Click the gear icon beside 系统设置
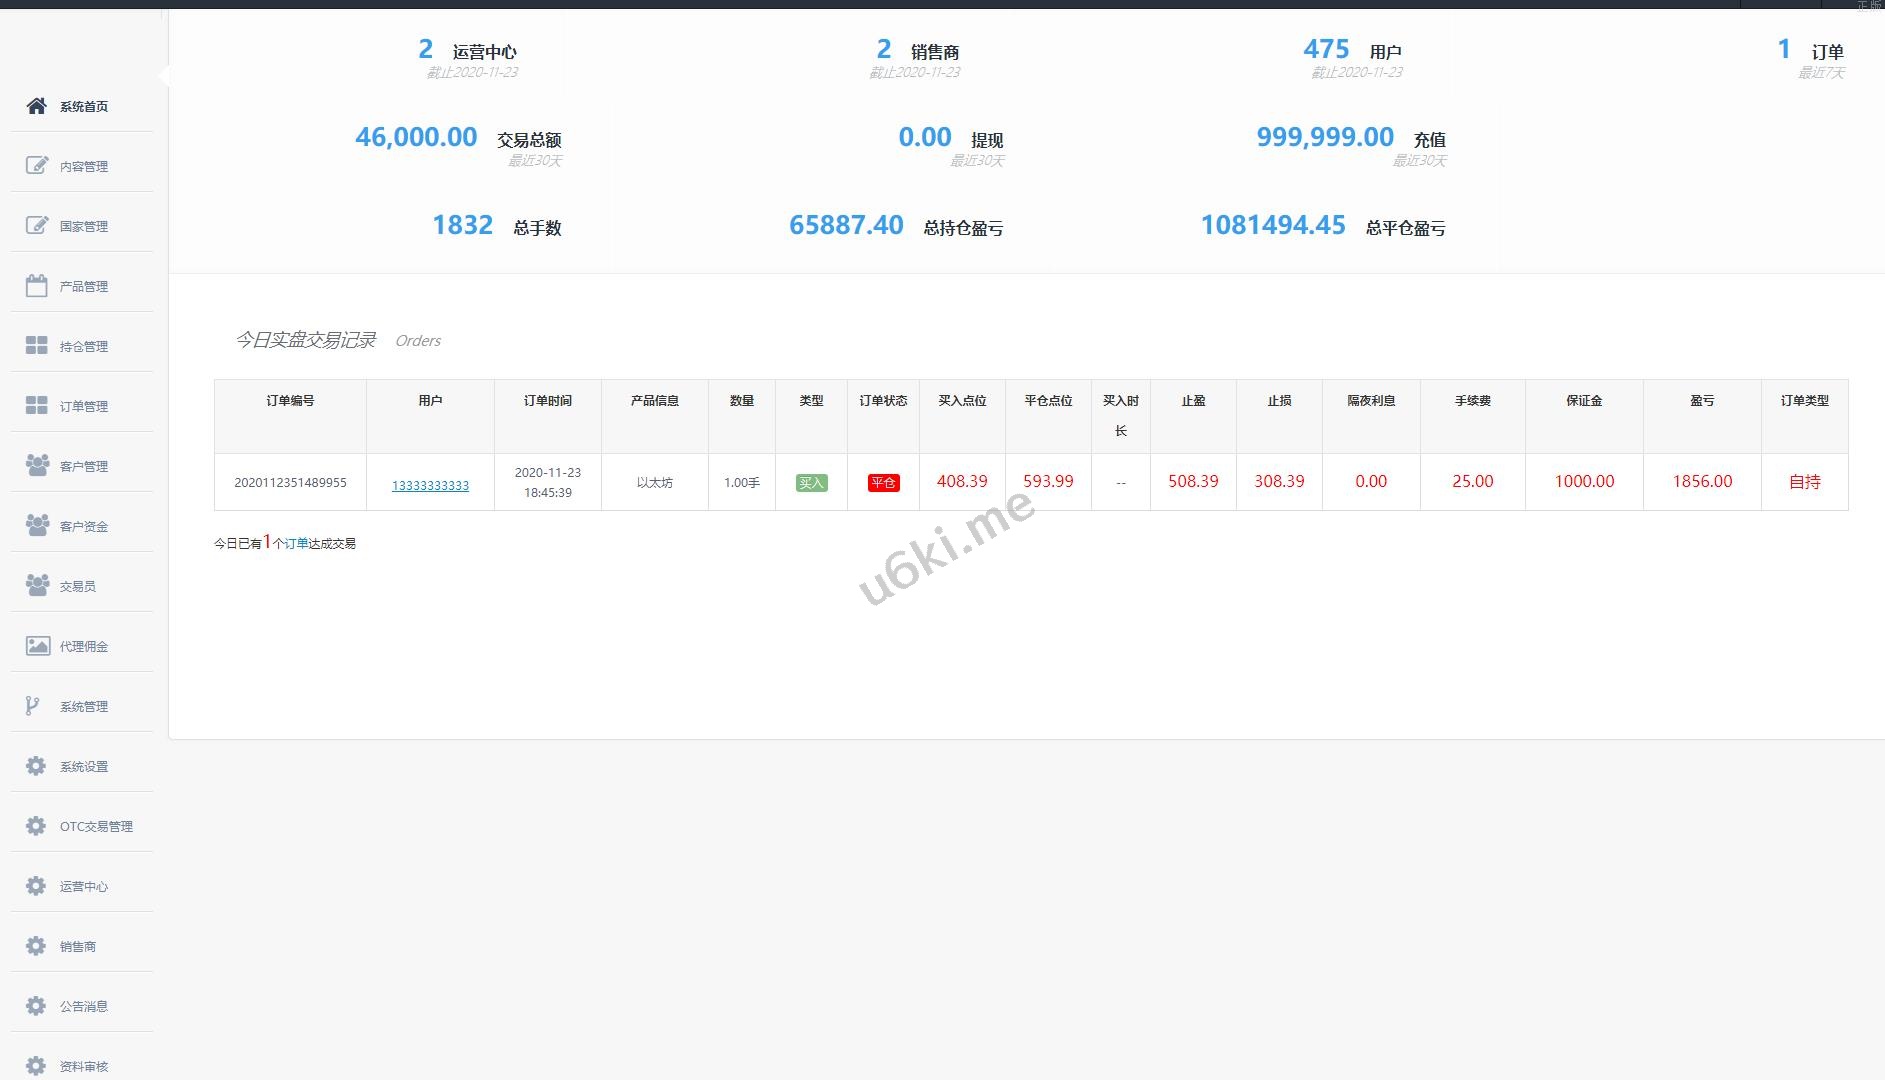1885x1080 pixels. tap(36, 766)
